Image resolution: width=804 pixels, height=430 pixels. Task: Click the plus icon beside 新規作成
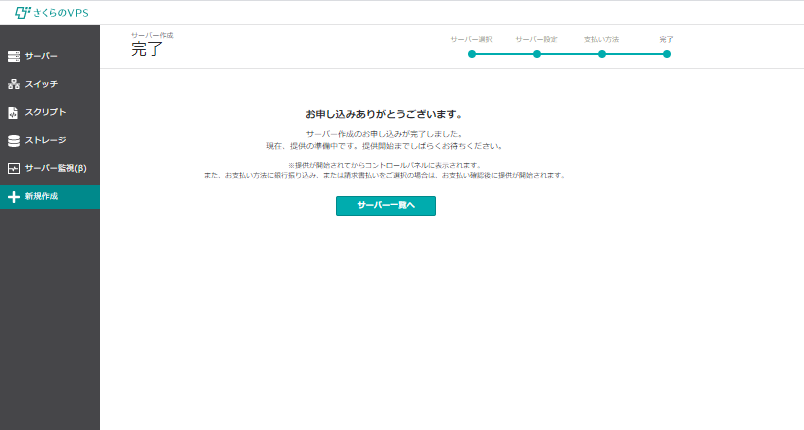tap(13, 197)
